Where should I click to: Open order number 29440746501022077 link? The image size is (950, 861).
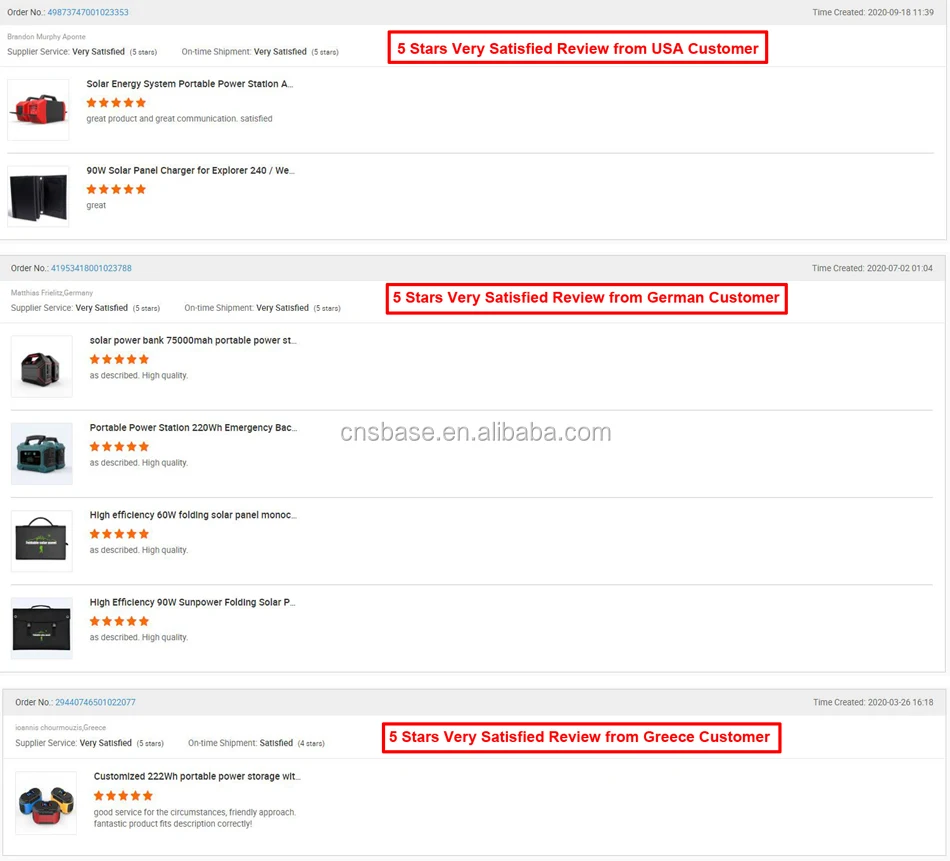95,702
